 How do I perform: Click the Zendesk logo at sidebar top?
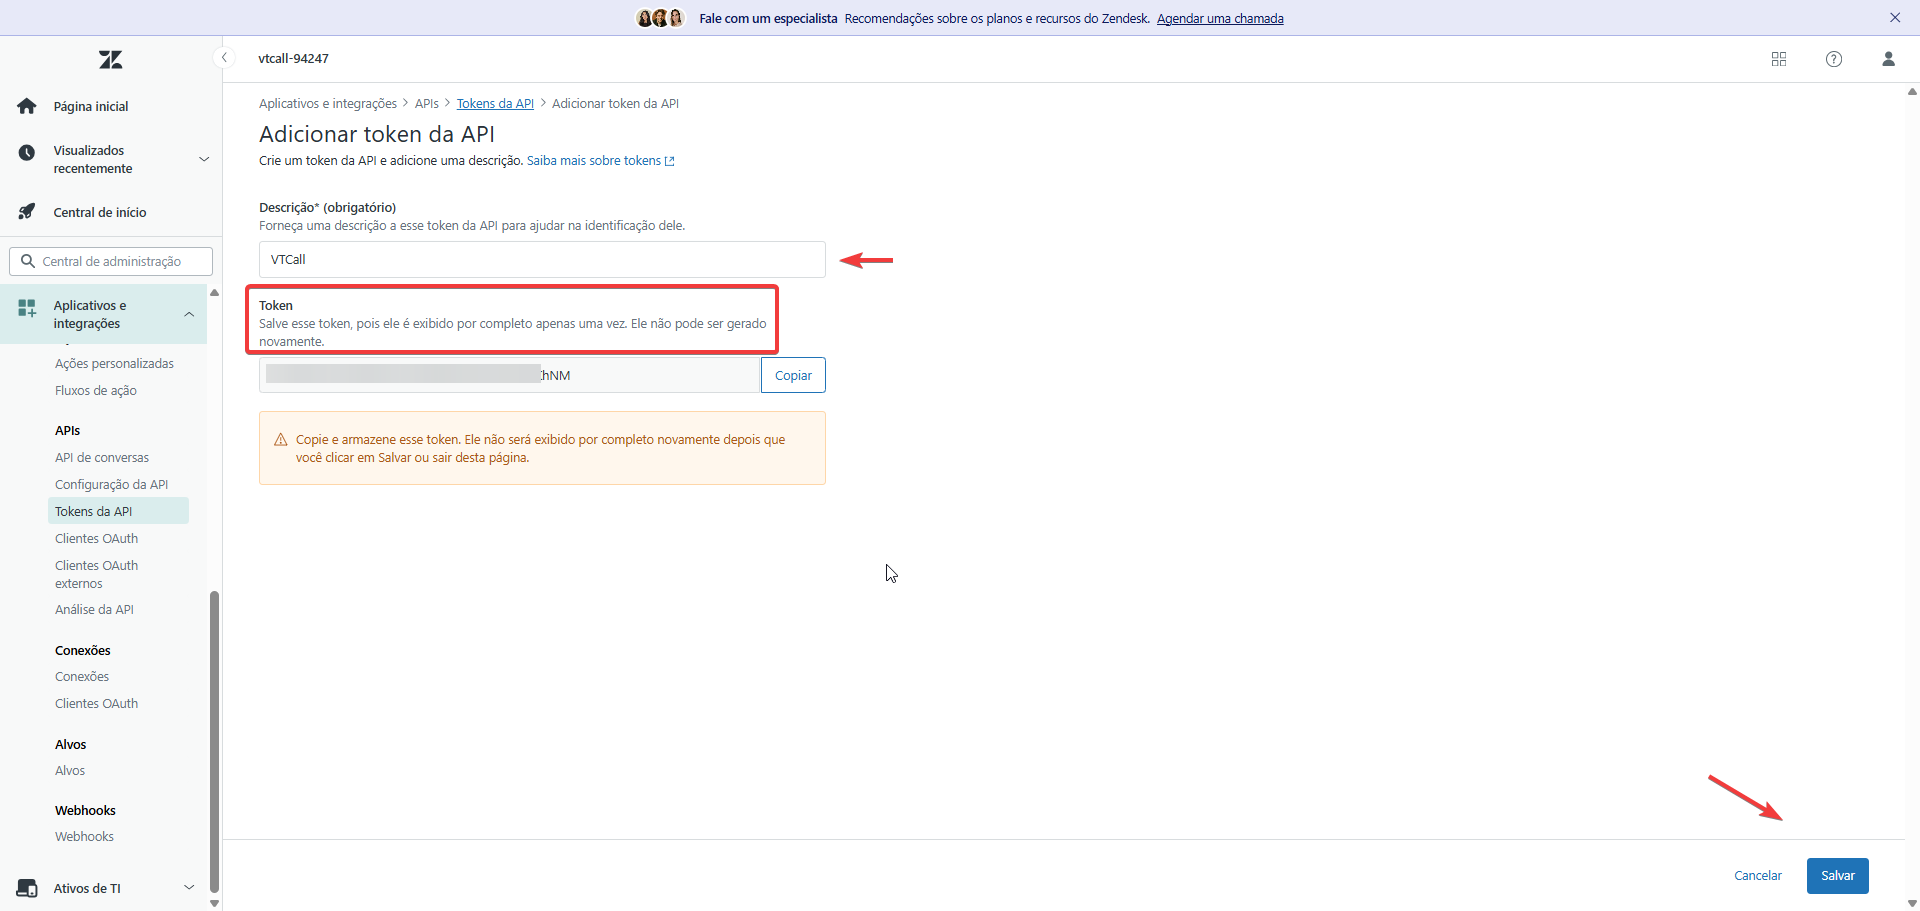(x=110, y=59)
